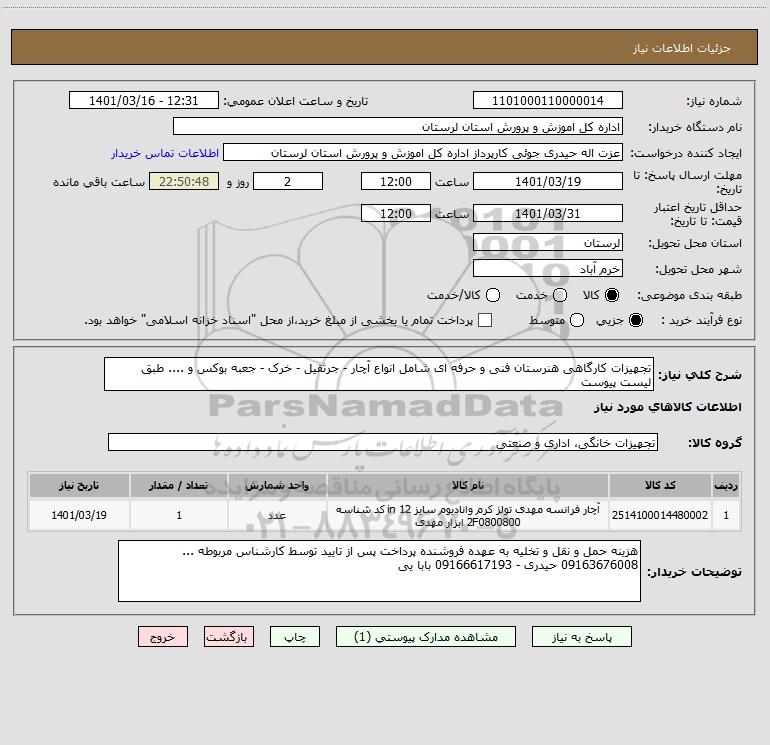Click the response deadline 12:00 time field
Viewport: 770px width, 745px height.
396,181
